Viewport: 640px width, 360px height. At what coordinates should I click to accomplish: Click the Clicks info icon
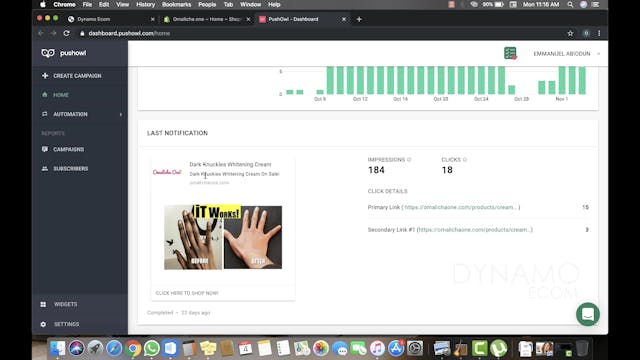click(x=465, y=160)
